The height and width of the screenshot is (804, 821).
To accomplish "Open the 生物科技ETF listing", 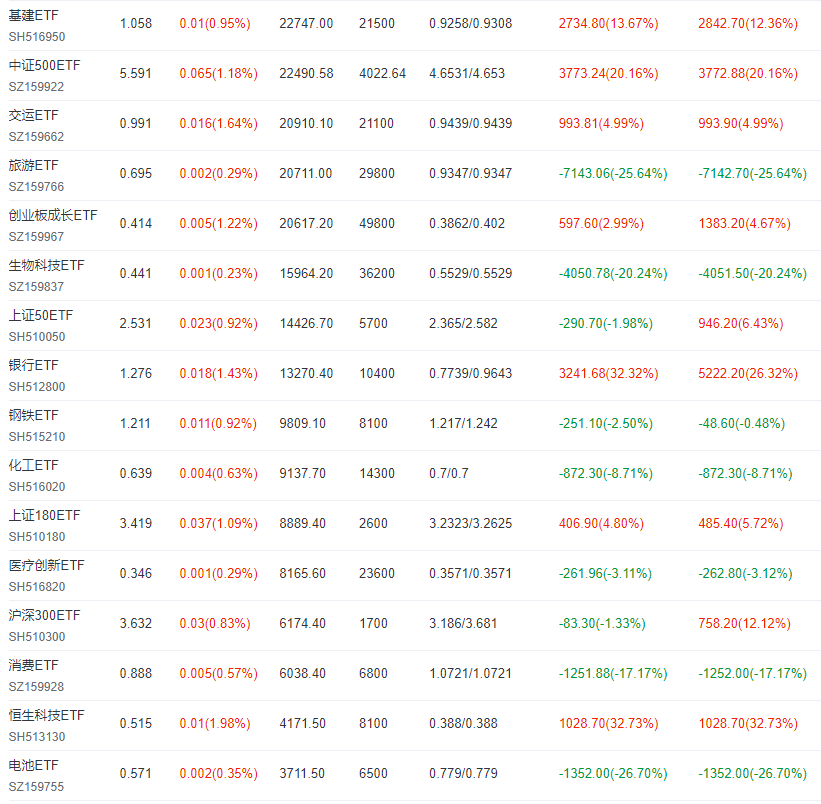I will [x=46, y=265].
